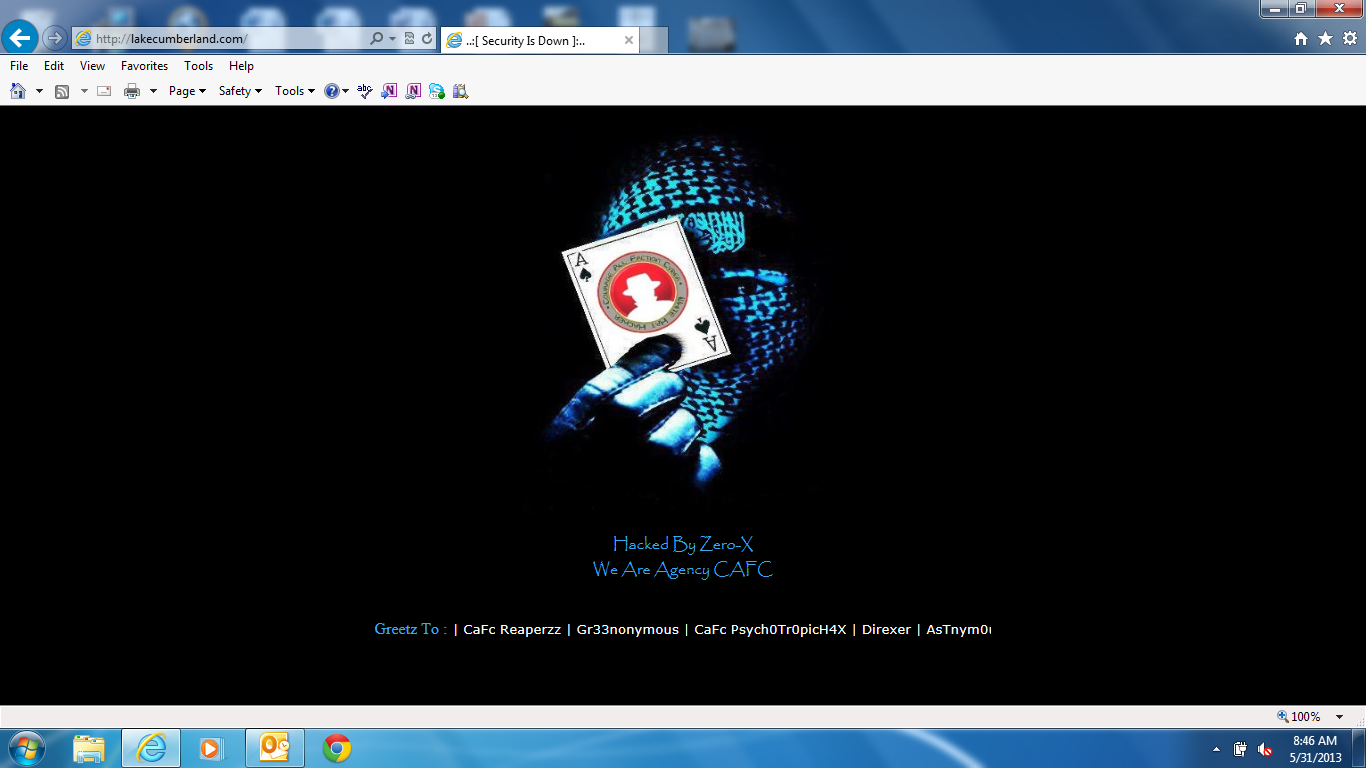Open the Page dropdown menu

187,91
